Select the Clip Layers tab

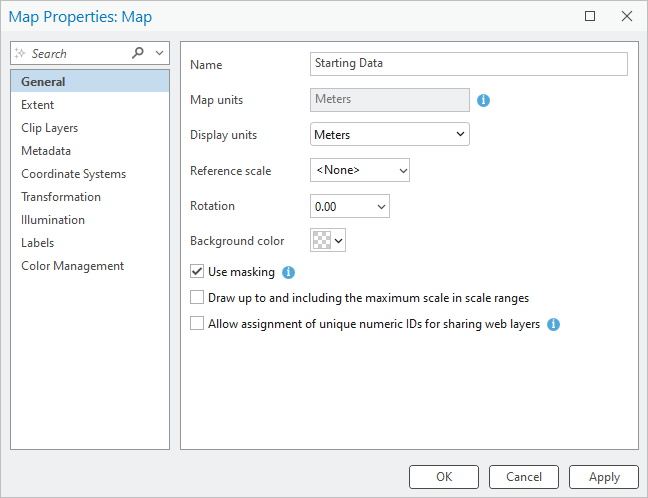click(49, 128)
